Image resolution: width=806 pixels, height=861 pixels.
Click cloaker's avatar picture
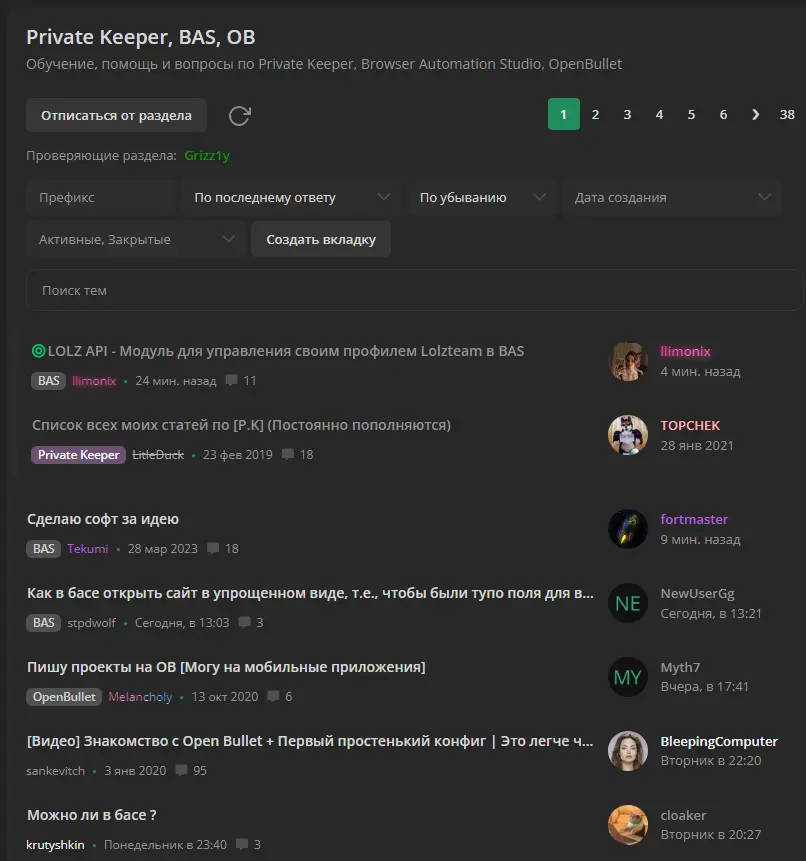pyautogui.click(x=628, y=825)
